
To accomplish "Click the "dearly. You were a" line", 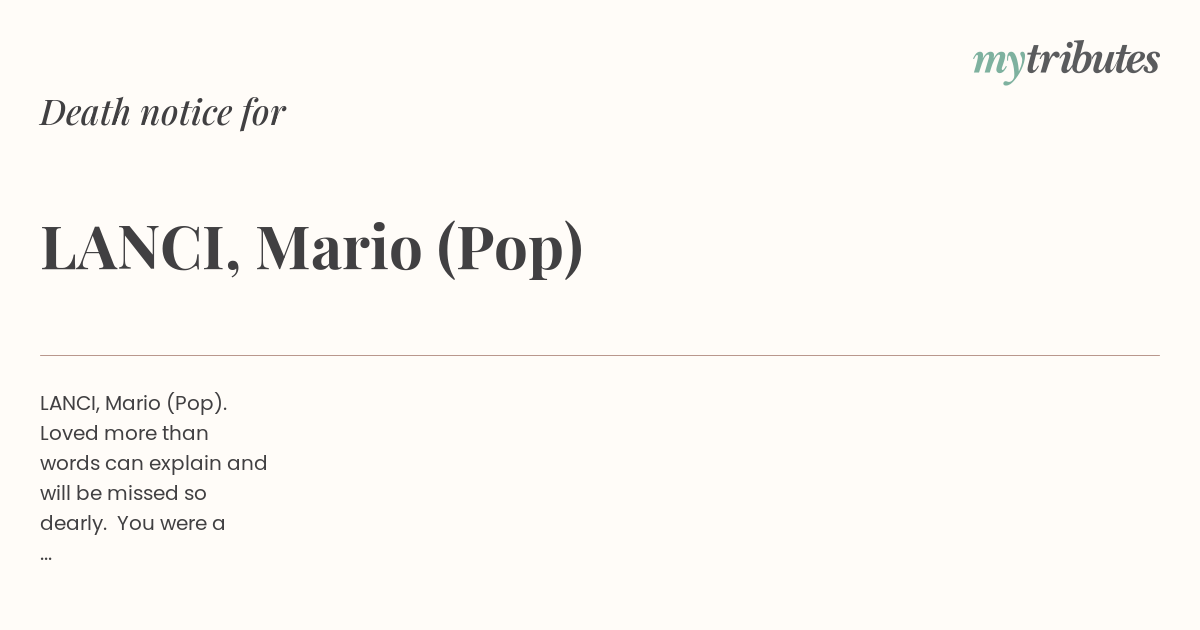I will pyautogui.click(x=132, y=523).
